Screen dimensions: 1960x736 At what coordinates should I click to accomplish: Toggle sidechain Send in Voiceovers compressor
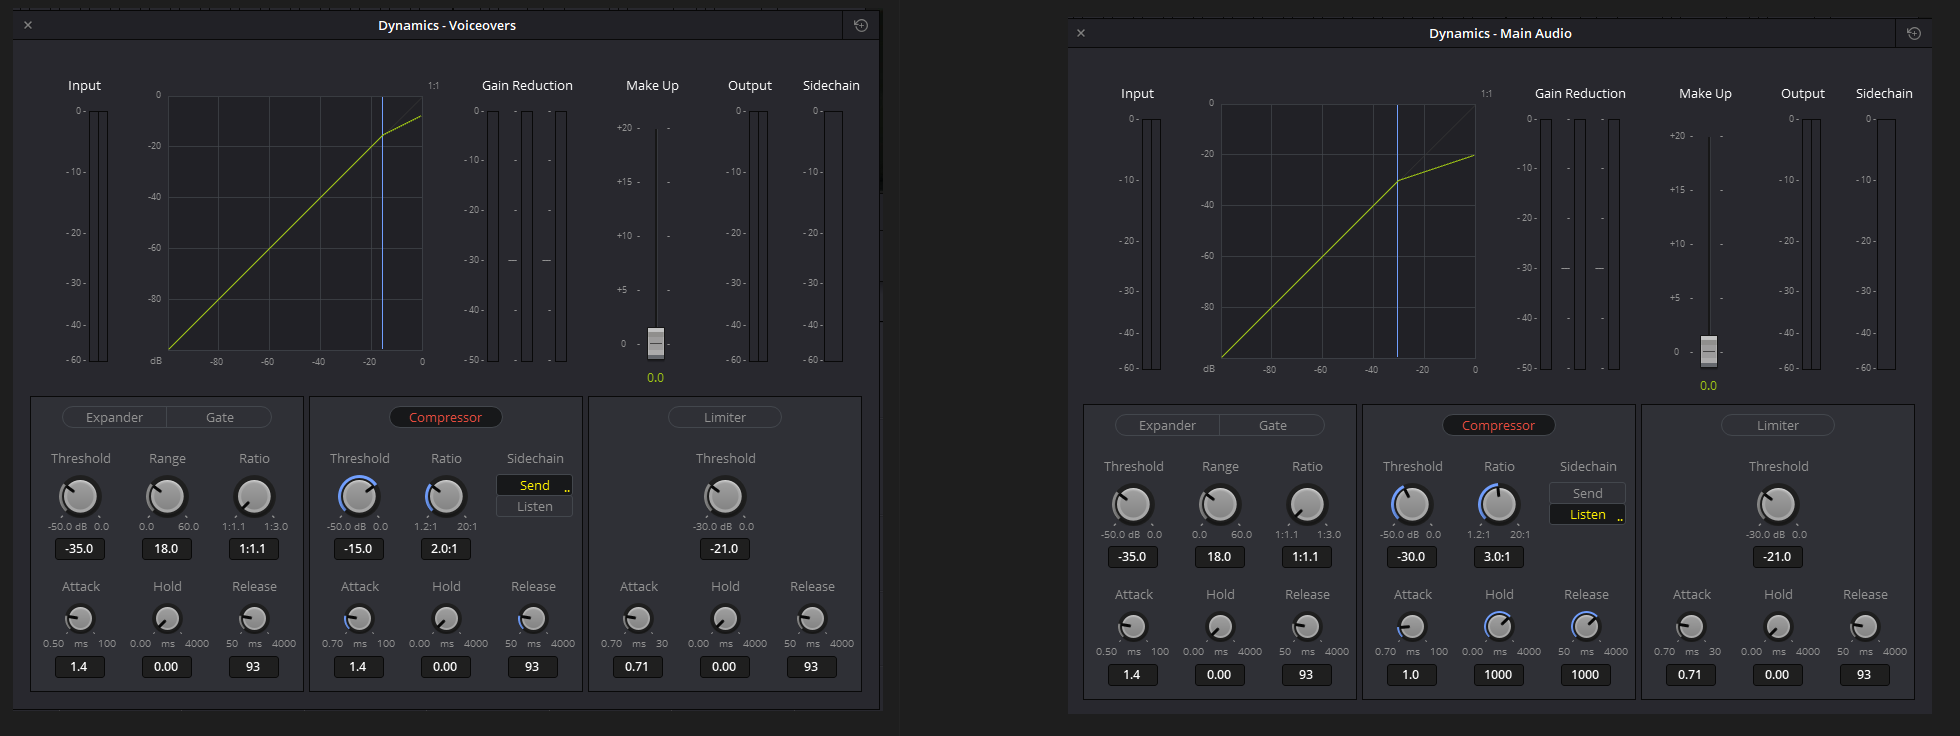[x=535, y=485]
